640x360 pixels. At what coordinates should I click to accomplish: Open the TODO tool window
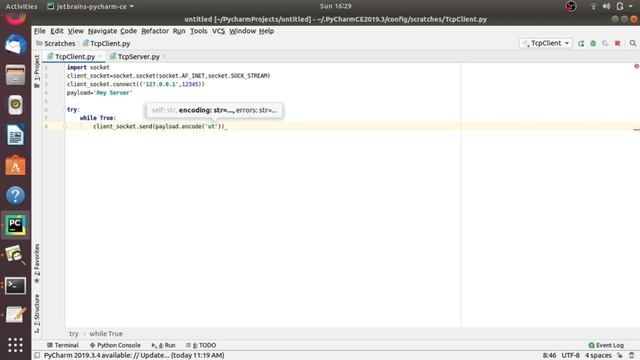pyautogui.click(x=201, y=345)
